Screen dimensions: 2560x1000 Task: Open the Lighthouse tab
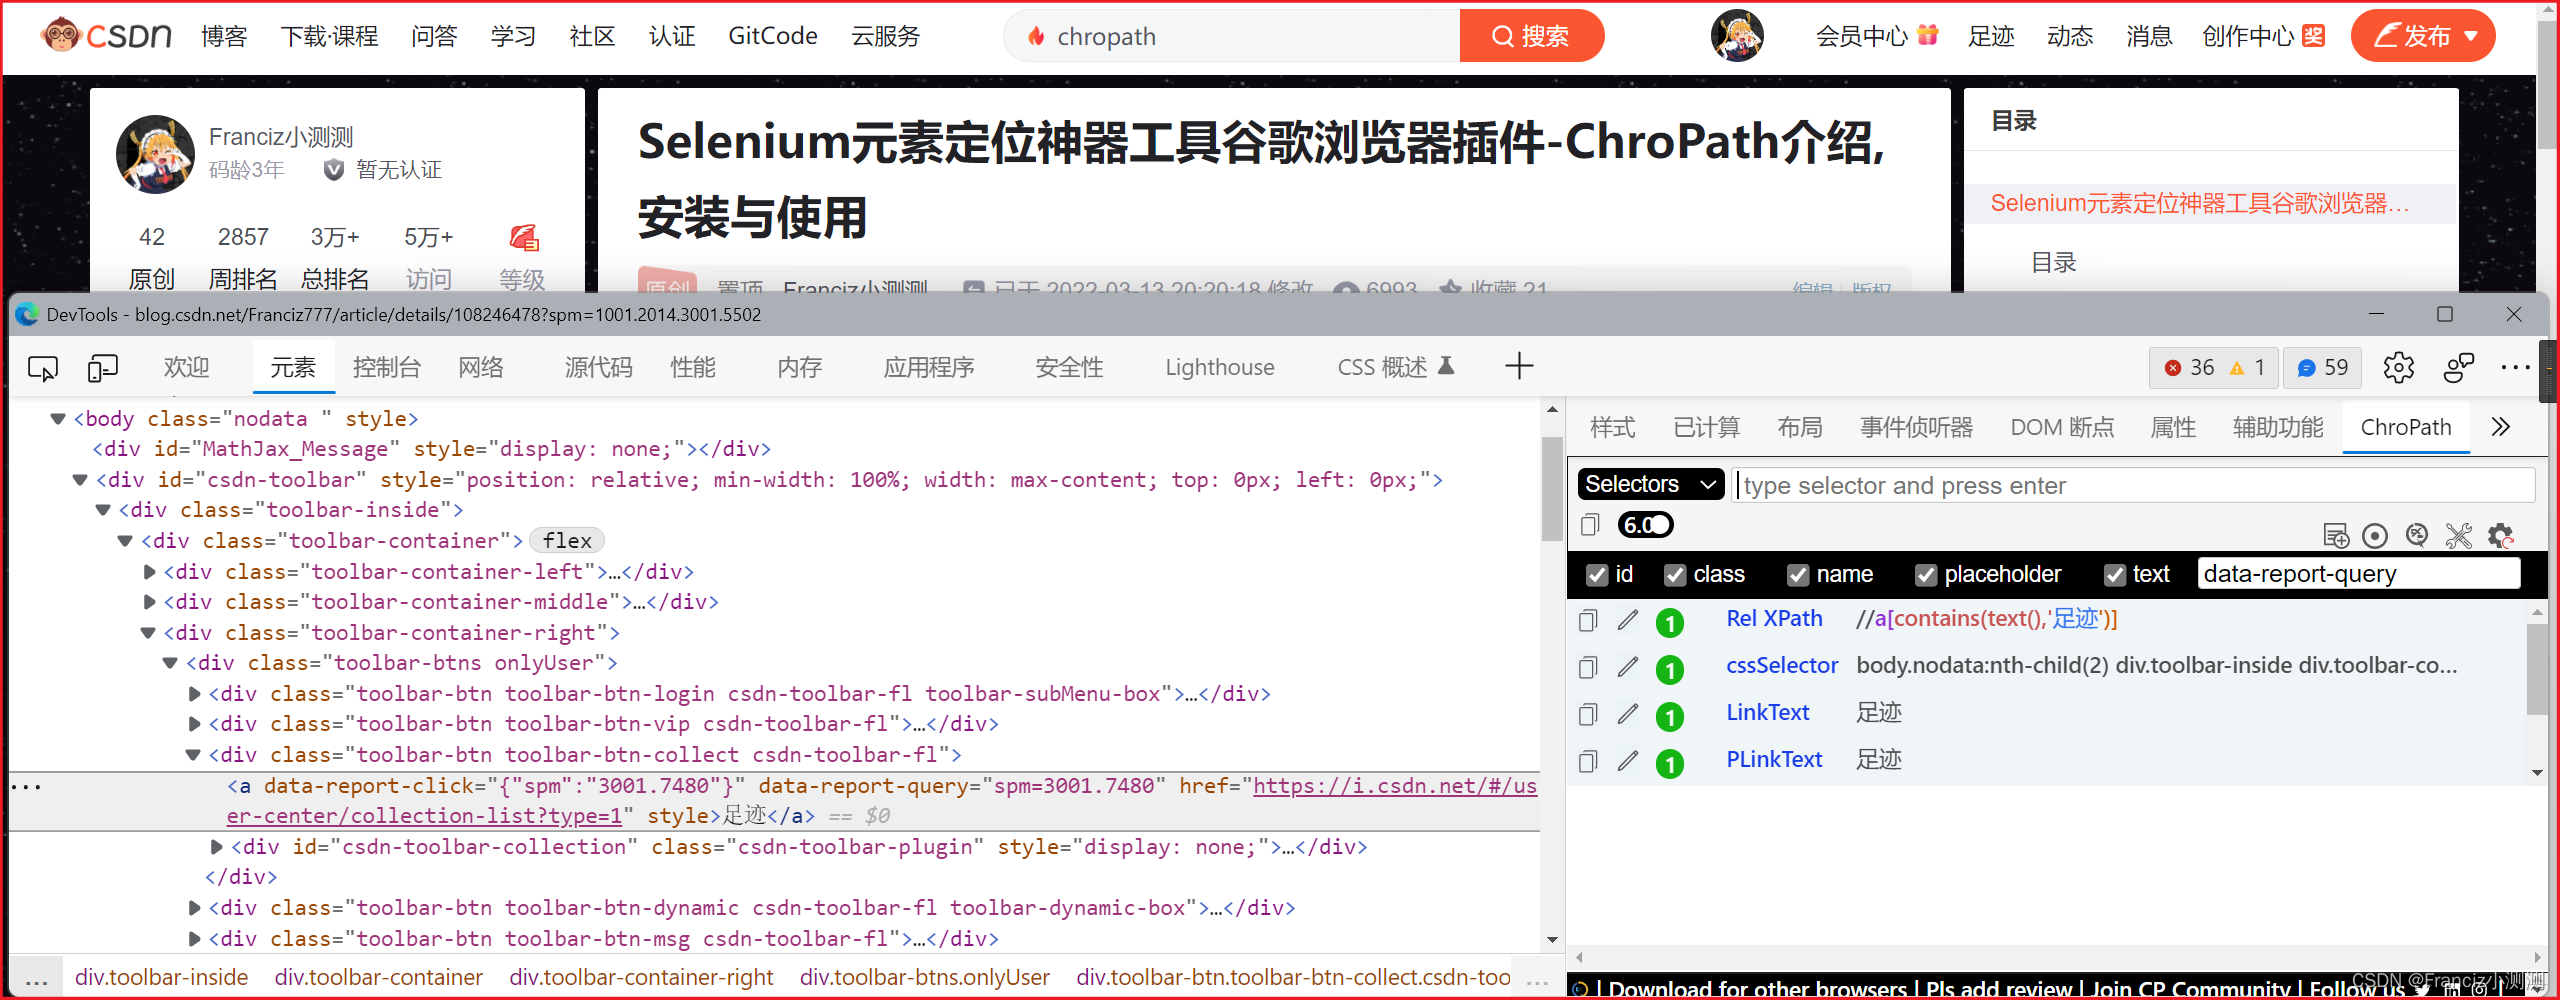tap(1219, 367)
